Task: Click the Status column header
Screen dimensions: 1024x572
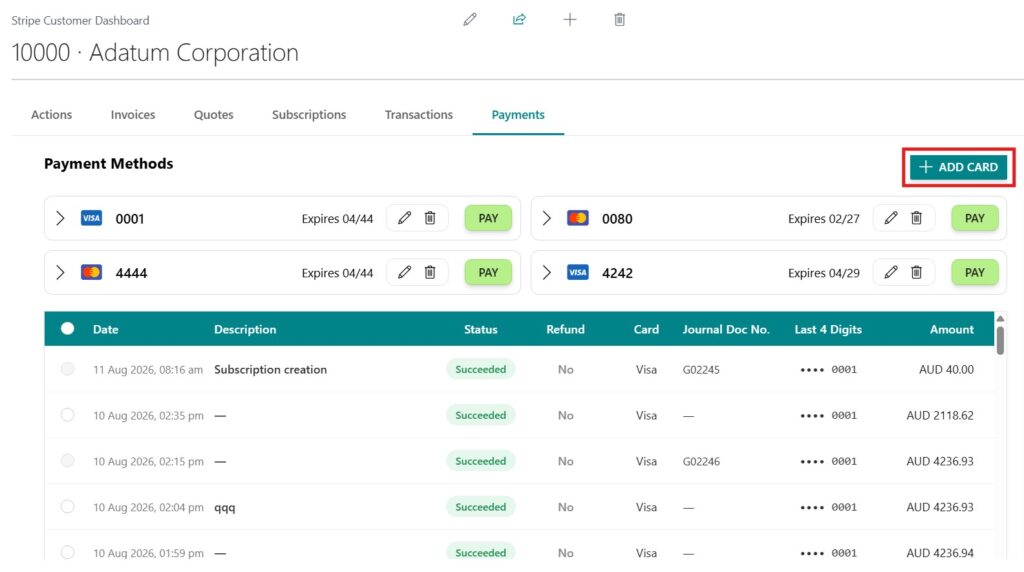Action: point(481,329)
